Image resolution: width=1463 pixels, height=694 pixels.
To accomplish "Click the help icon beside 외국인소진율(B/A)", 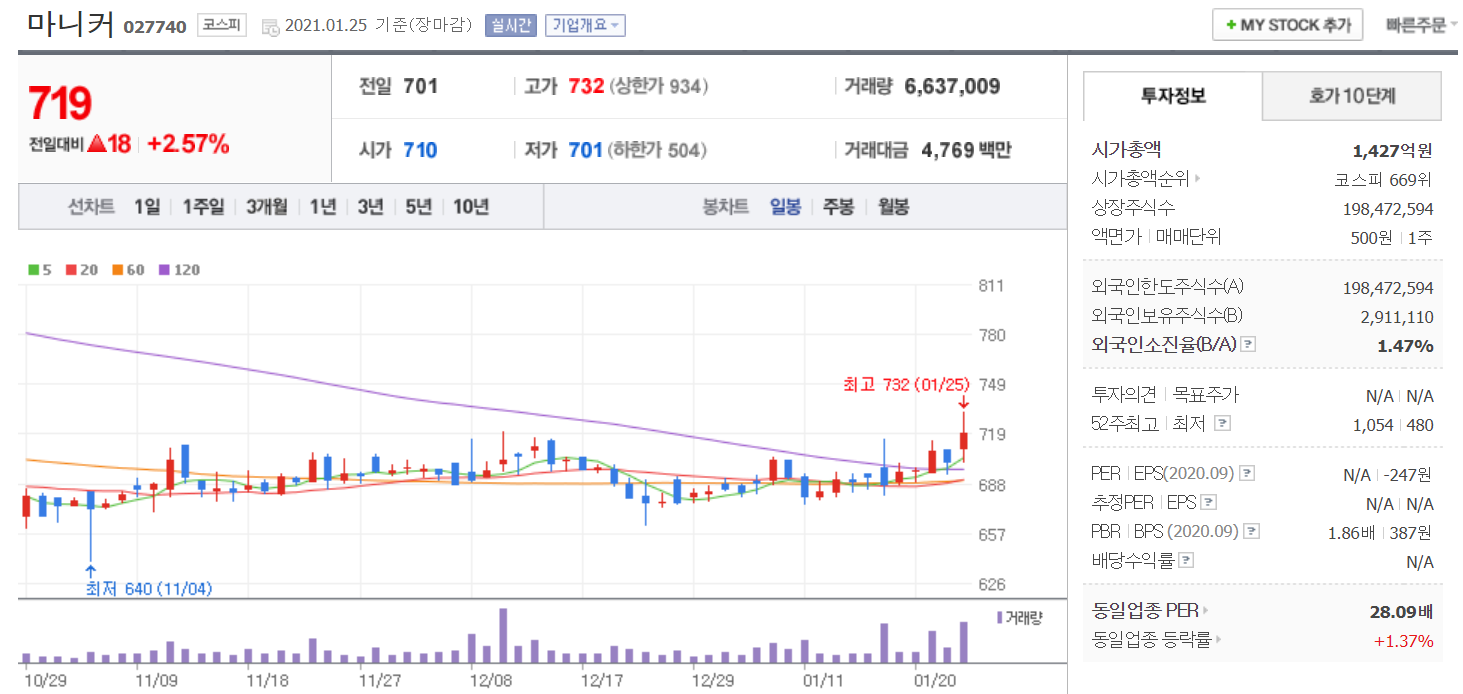I will pos(1248,344).
